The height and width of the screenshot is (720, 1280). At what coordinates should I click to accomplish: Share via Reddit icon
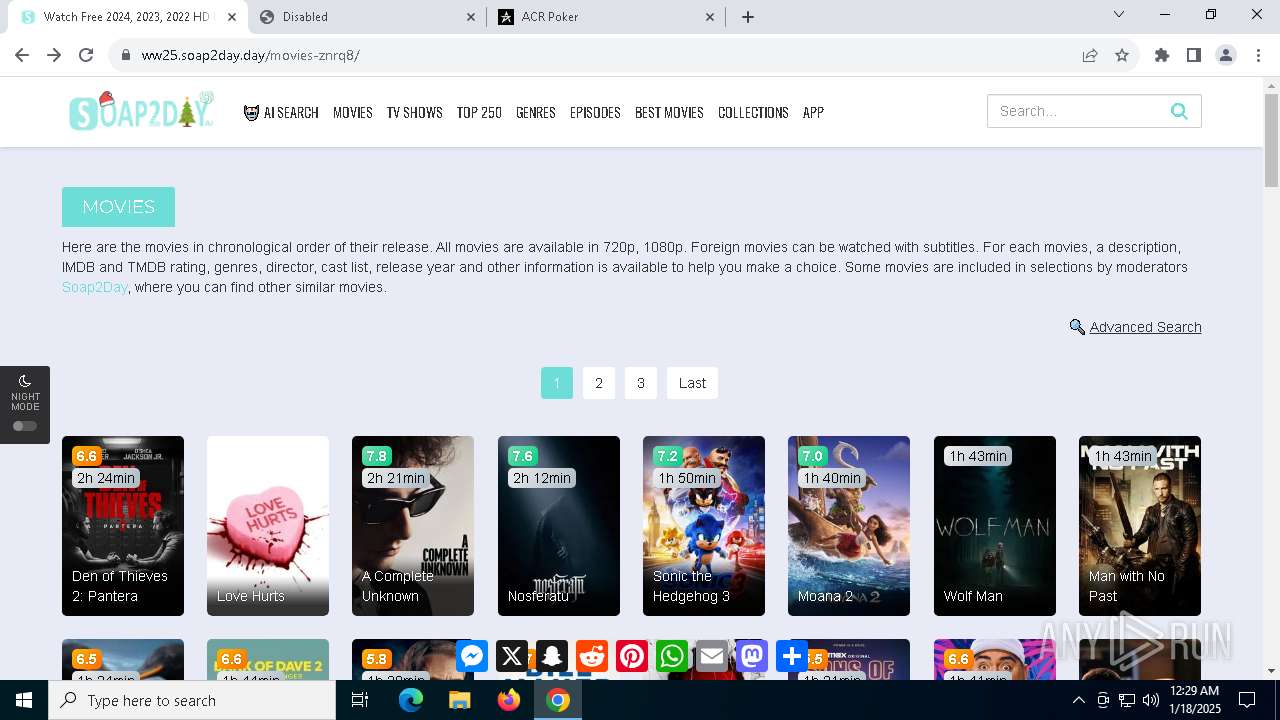pyautogui.click(x=592, y=656)
